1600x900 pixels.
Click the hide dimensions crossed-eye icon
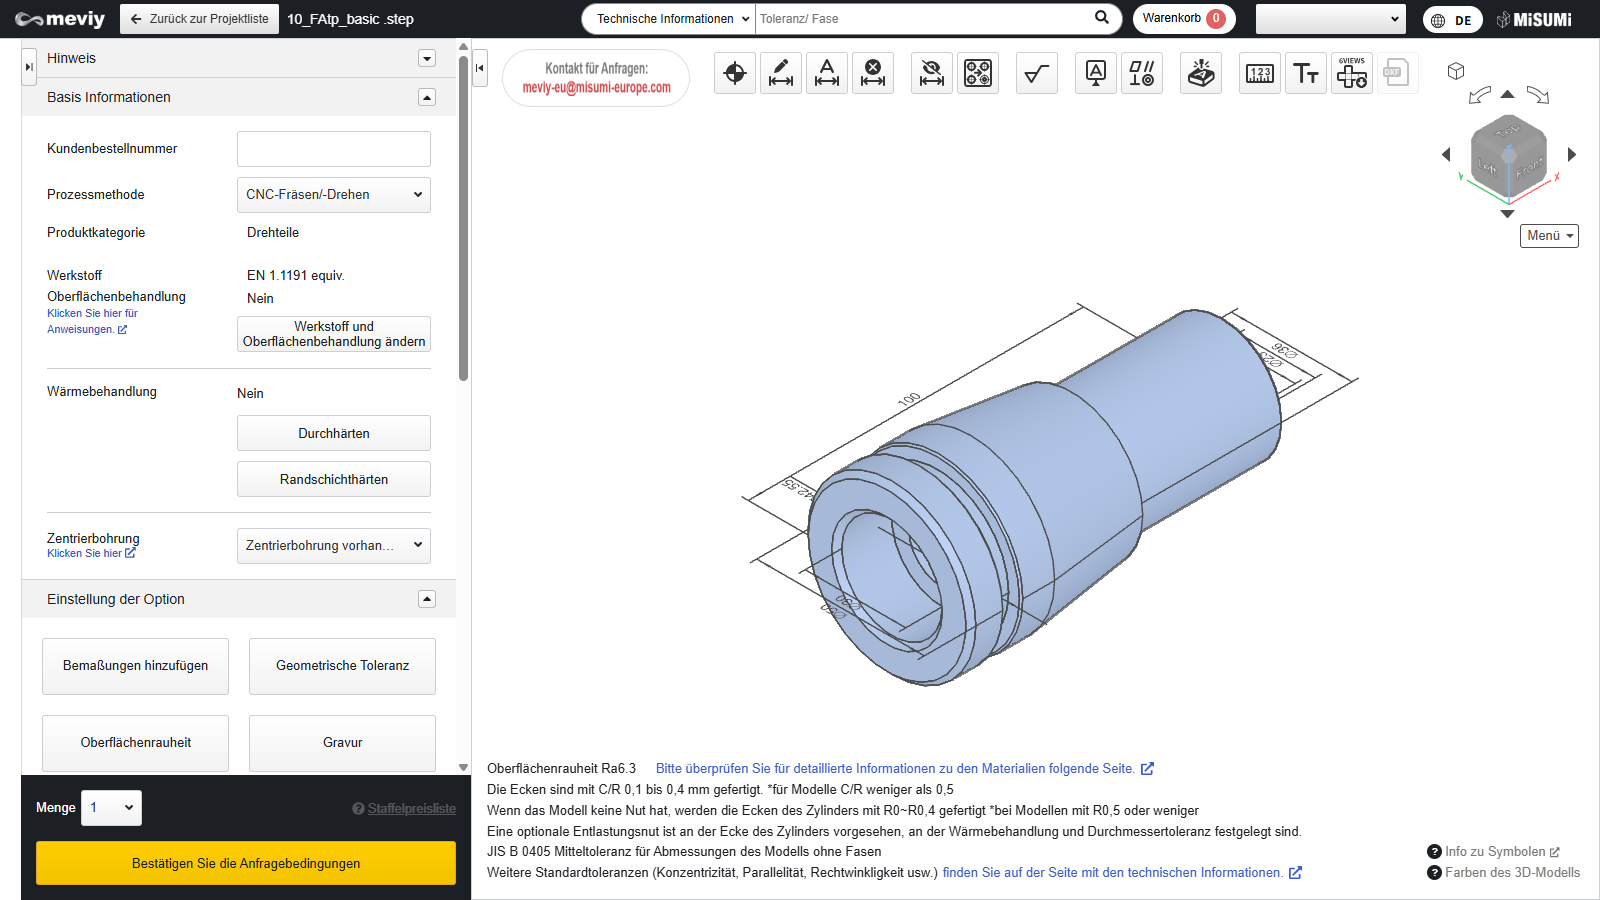click(932, 73)
